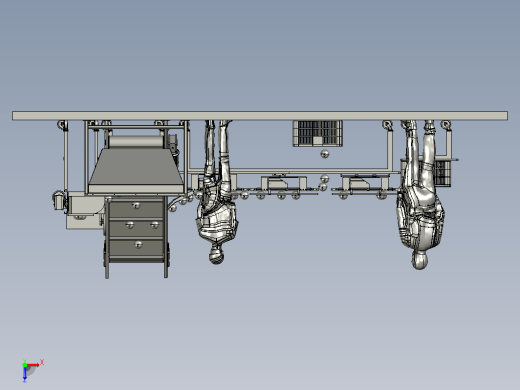Select the middle drawer with two knobs
The width and height of the screenshot is (520, 390).
pos(136,228)
